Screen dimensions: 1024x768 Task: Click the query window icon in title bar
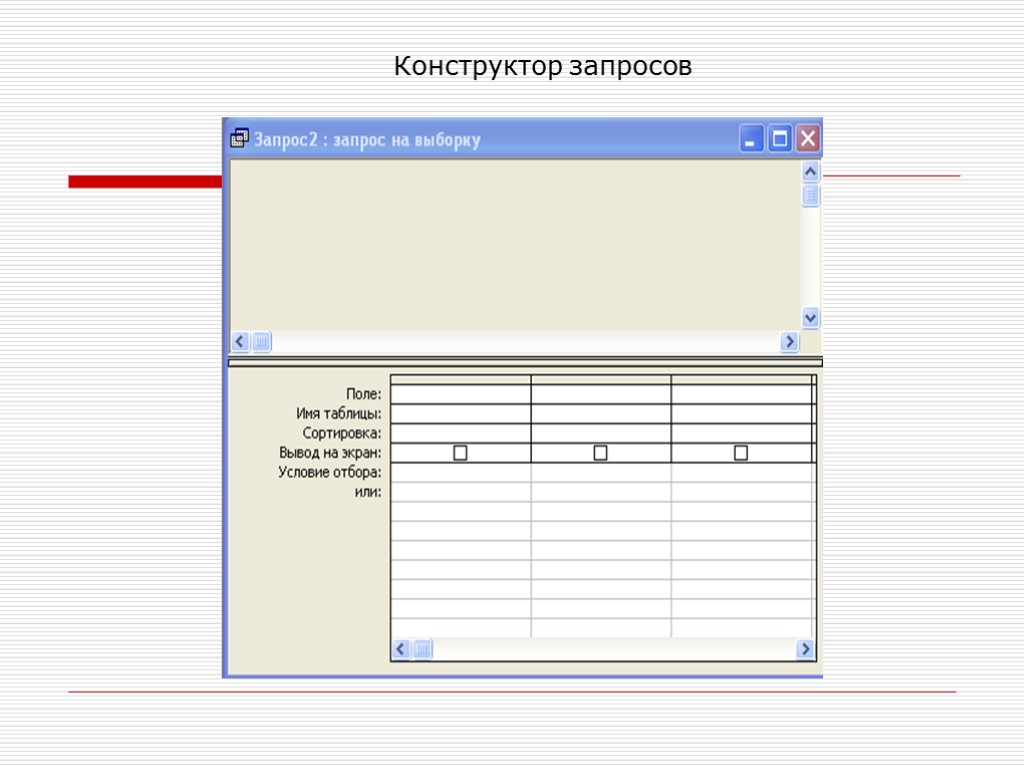coord(239,138)
